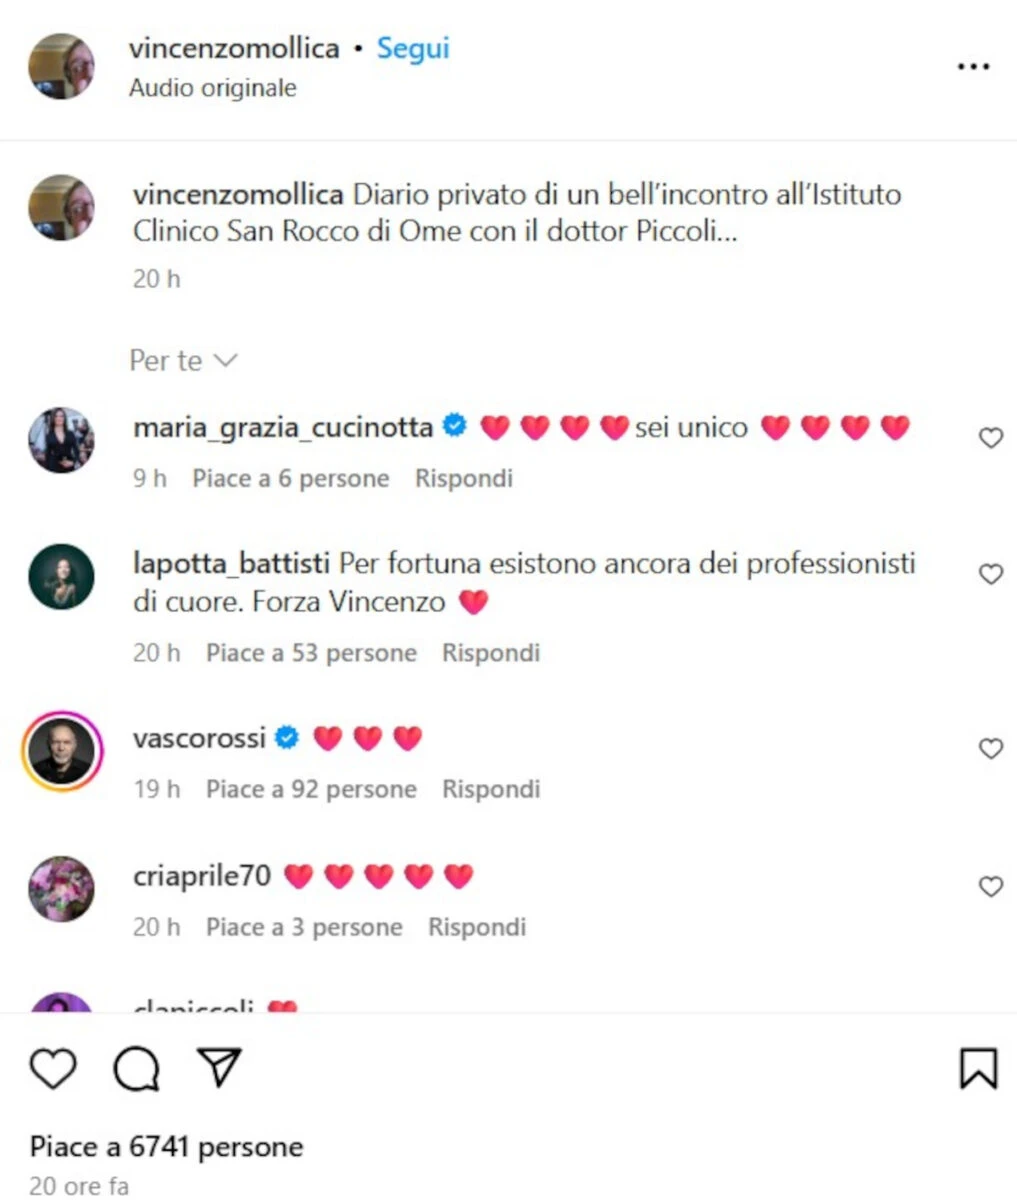Open vincenzomollica username in the header
This screenshot has width=1017, height=1200.
point(234,48)
